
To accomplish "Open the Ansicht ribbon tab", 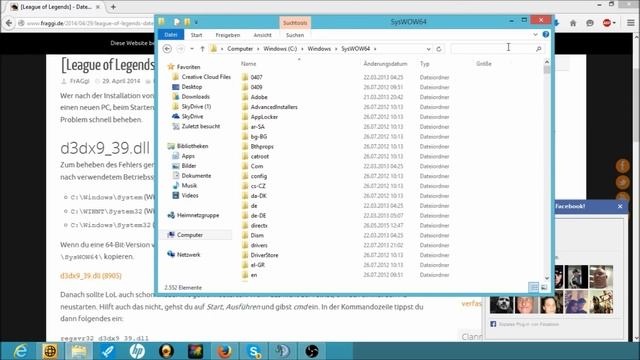I will click(262, 35).
